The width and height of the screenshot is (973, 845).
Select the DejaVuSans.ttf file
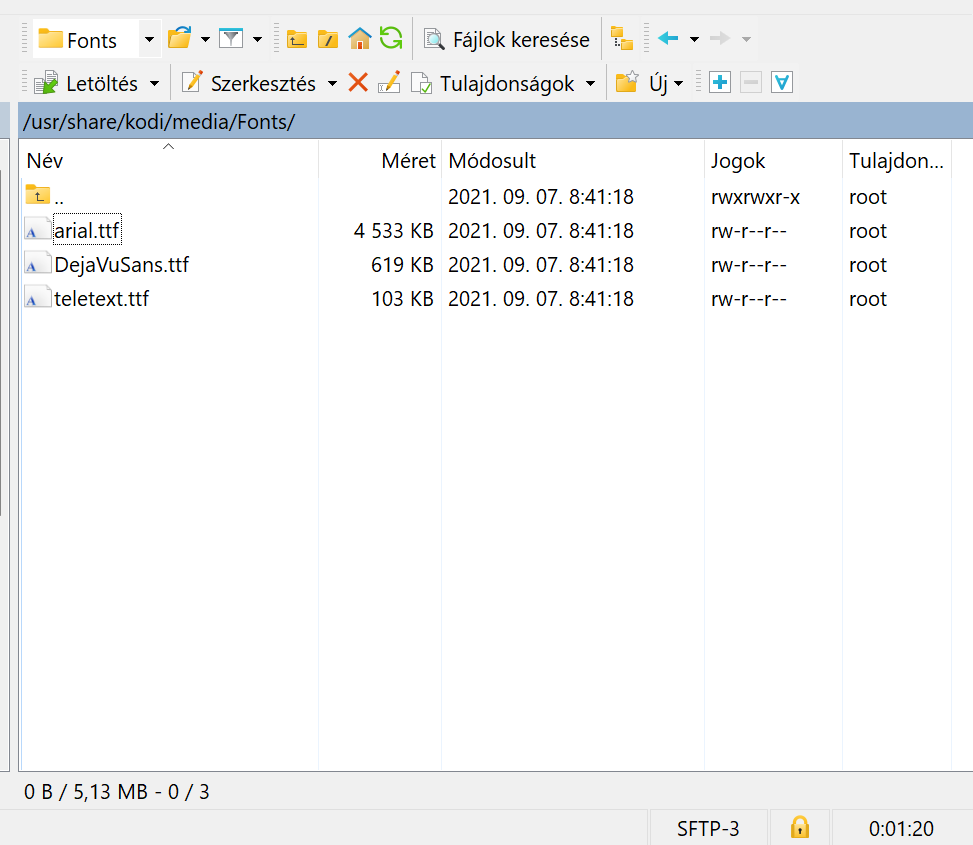[x=122, y=264]
